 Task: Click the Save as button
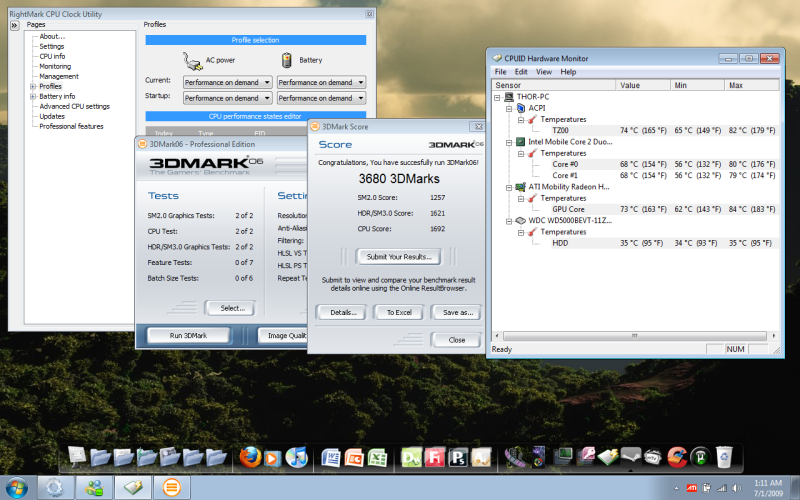point(456,312)
